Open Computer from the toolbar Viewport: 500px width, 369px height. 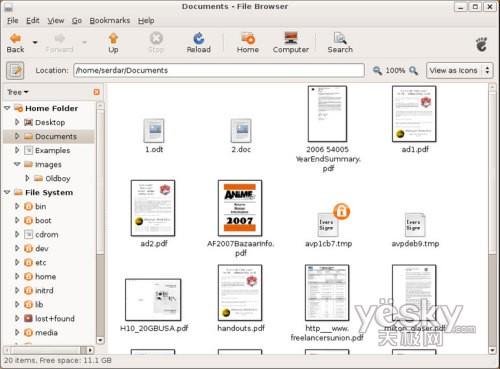pyautogui.click(x=291, y=43)
